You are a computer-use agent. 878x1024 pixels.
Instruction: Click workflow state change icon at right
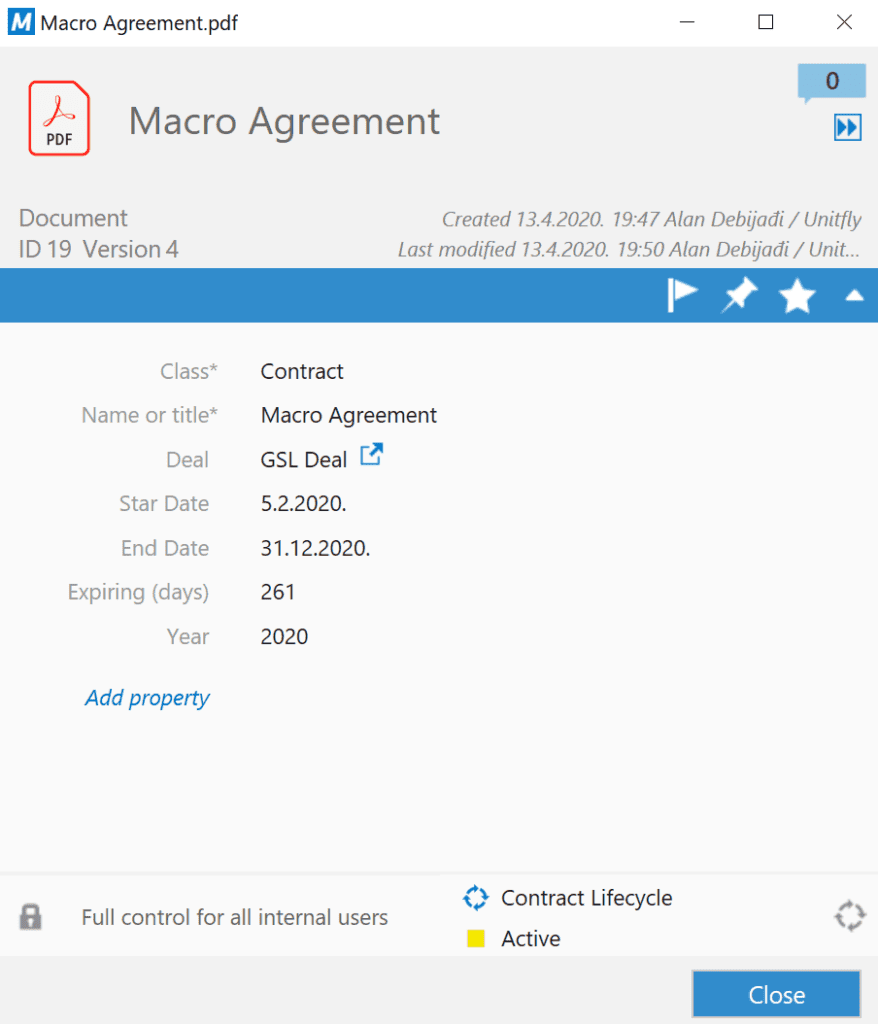coord(849,916)
